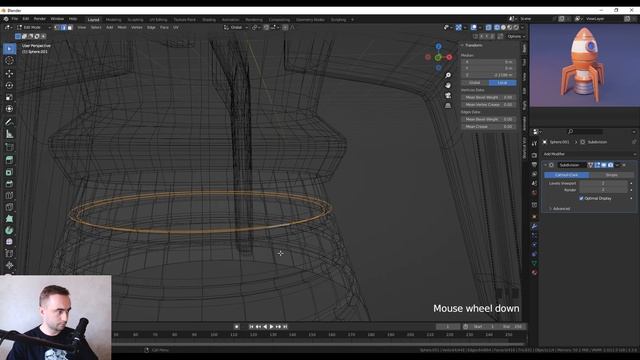Image resolution: width=640 pixels, height=360 pixels.
Task: Select the Knife tool
Action: point(9,207)
